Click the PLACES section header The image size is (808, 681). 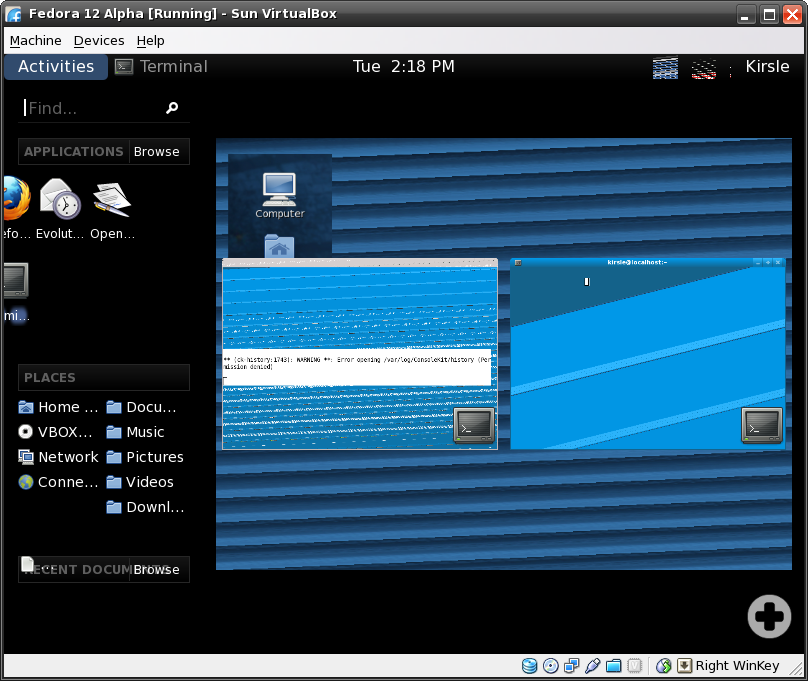click(x=104, y=378)
